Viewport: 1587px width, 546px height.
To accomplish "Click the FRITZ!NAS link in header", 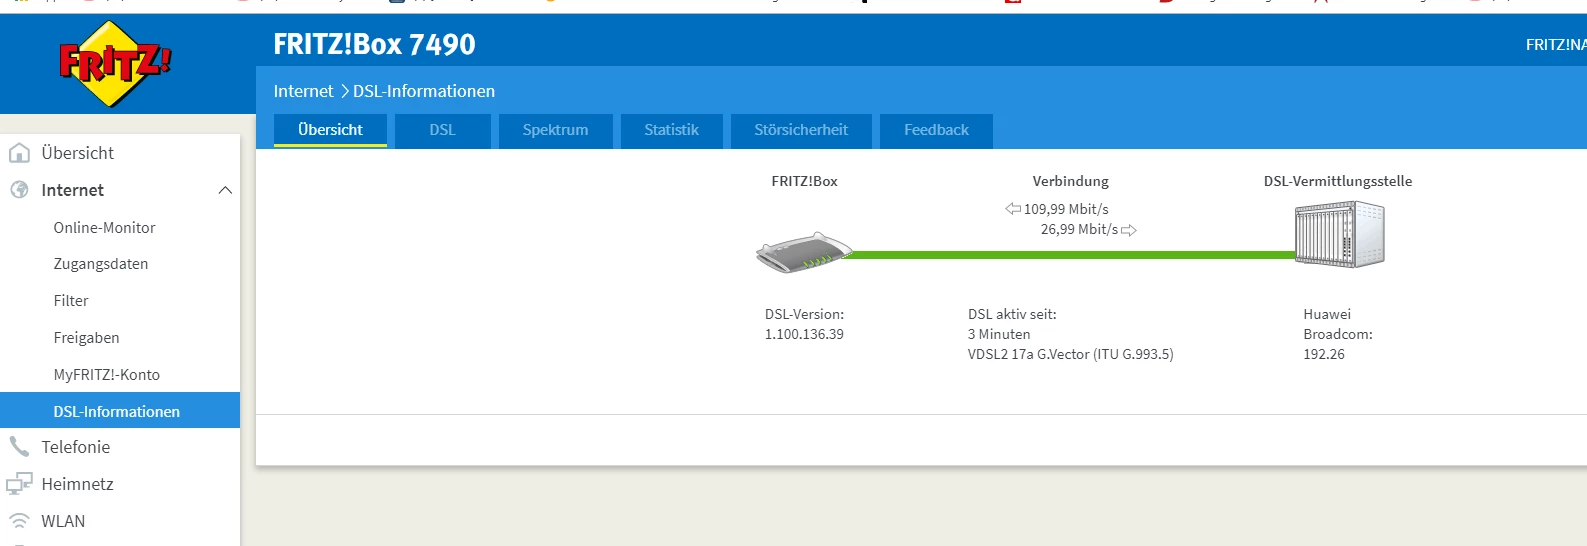I will click(1556, 45).
